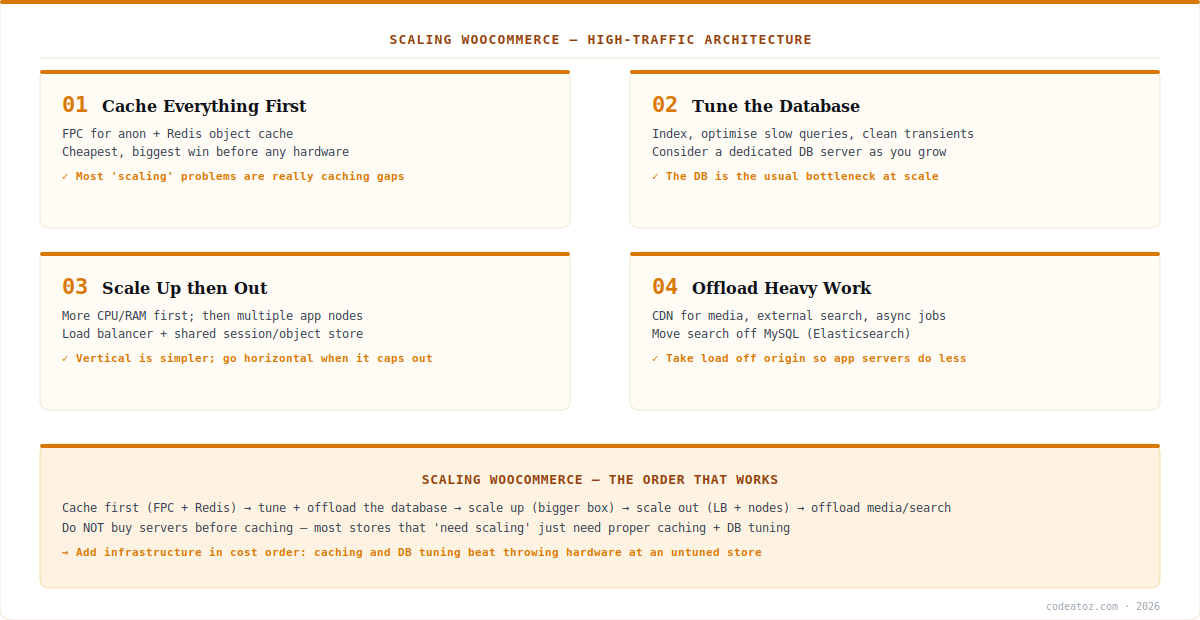Click the note 'The DB is the usual bottleneck at scale'
Viewport: 1200px width, 620px height.
click(x=795, y=176)
